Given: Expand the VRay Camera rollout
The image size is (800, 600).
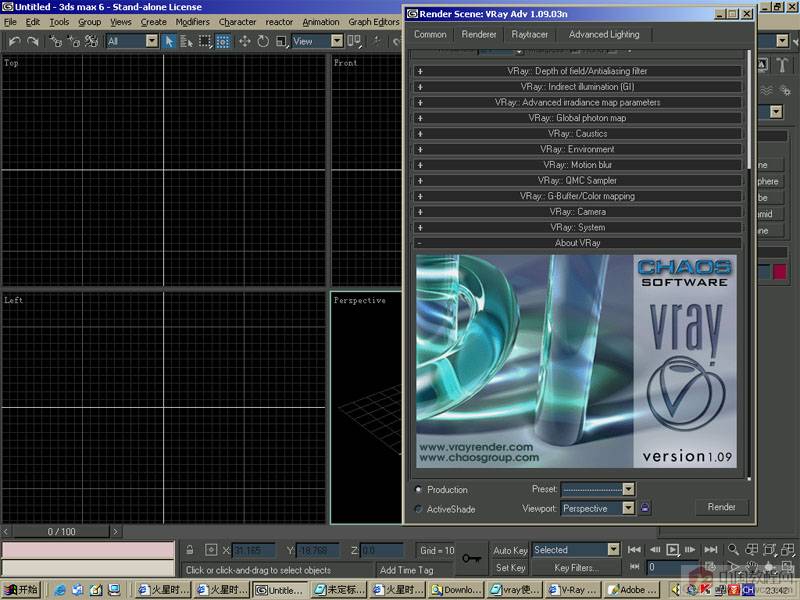Looking at the screenshot, I should click(x=578, y=212).
